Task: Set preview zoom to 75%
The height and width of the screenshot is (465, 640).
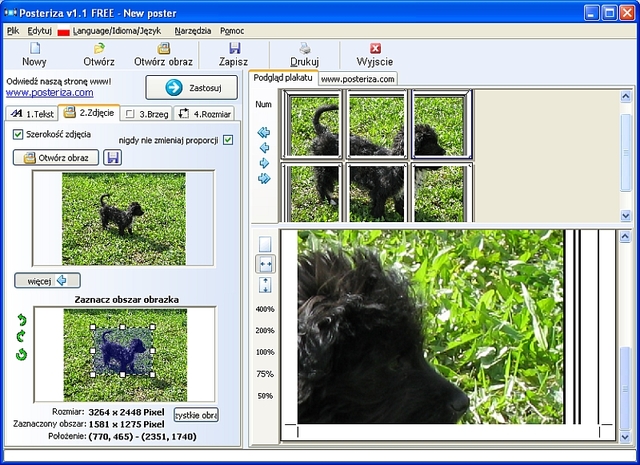Action: tap(265, 374)
